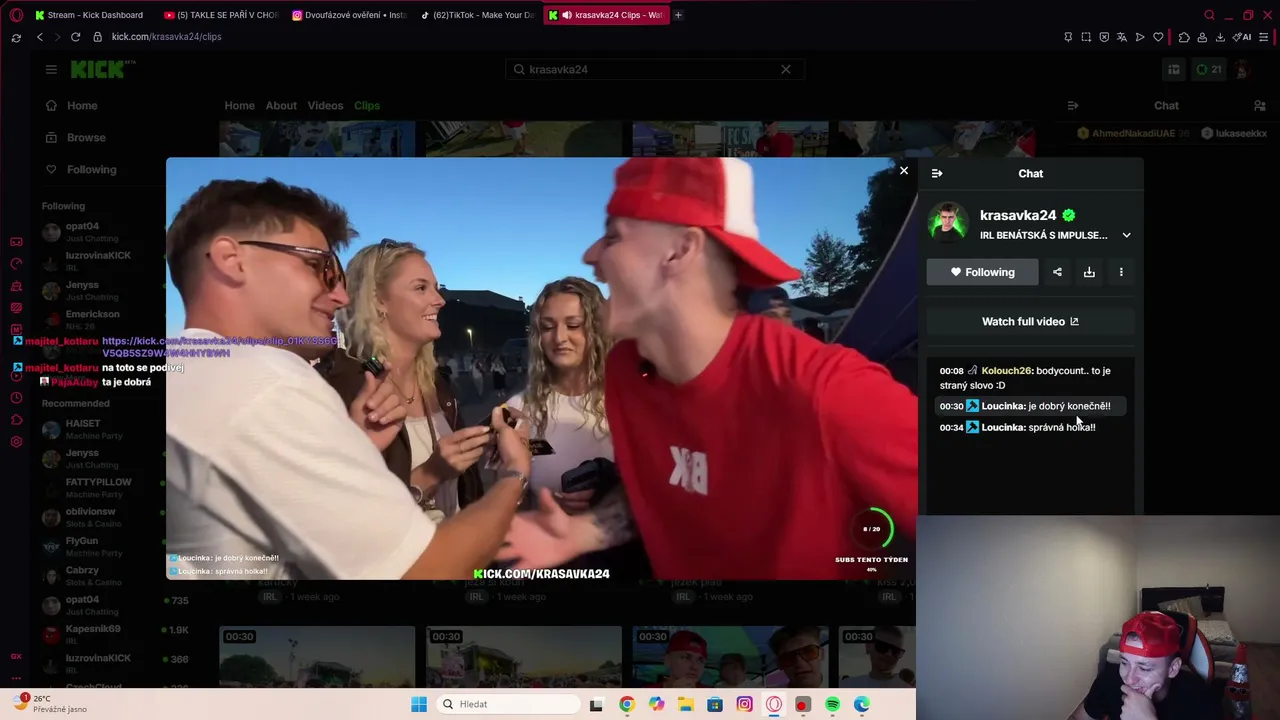Select Loucinka message 'správná holka!!'
This screenshot has width=1280, height=720.
[1030, 427]
